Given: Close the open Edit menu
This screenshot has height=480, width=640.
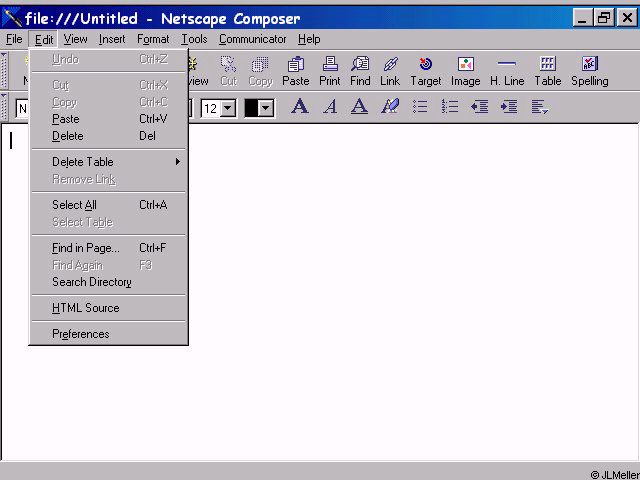Looking at the screenshot, I should [44, 40].
